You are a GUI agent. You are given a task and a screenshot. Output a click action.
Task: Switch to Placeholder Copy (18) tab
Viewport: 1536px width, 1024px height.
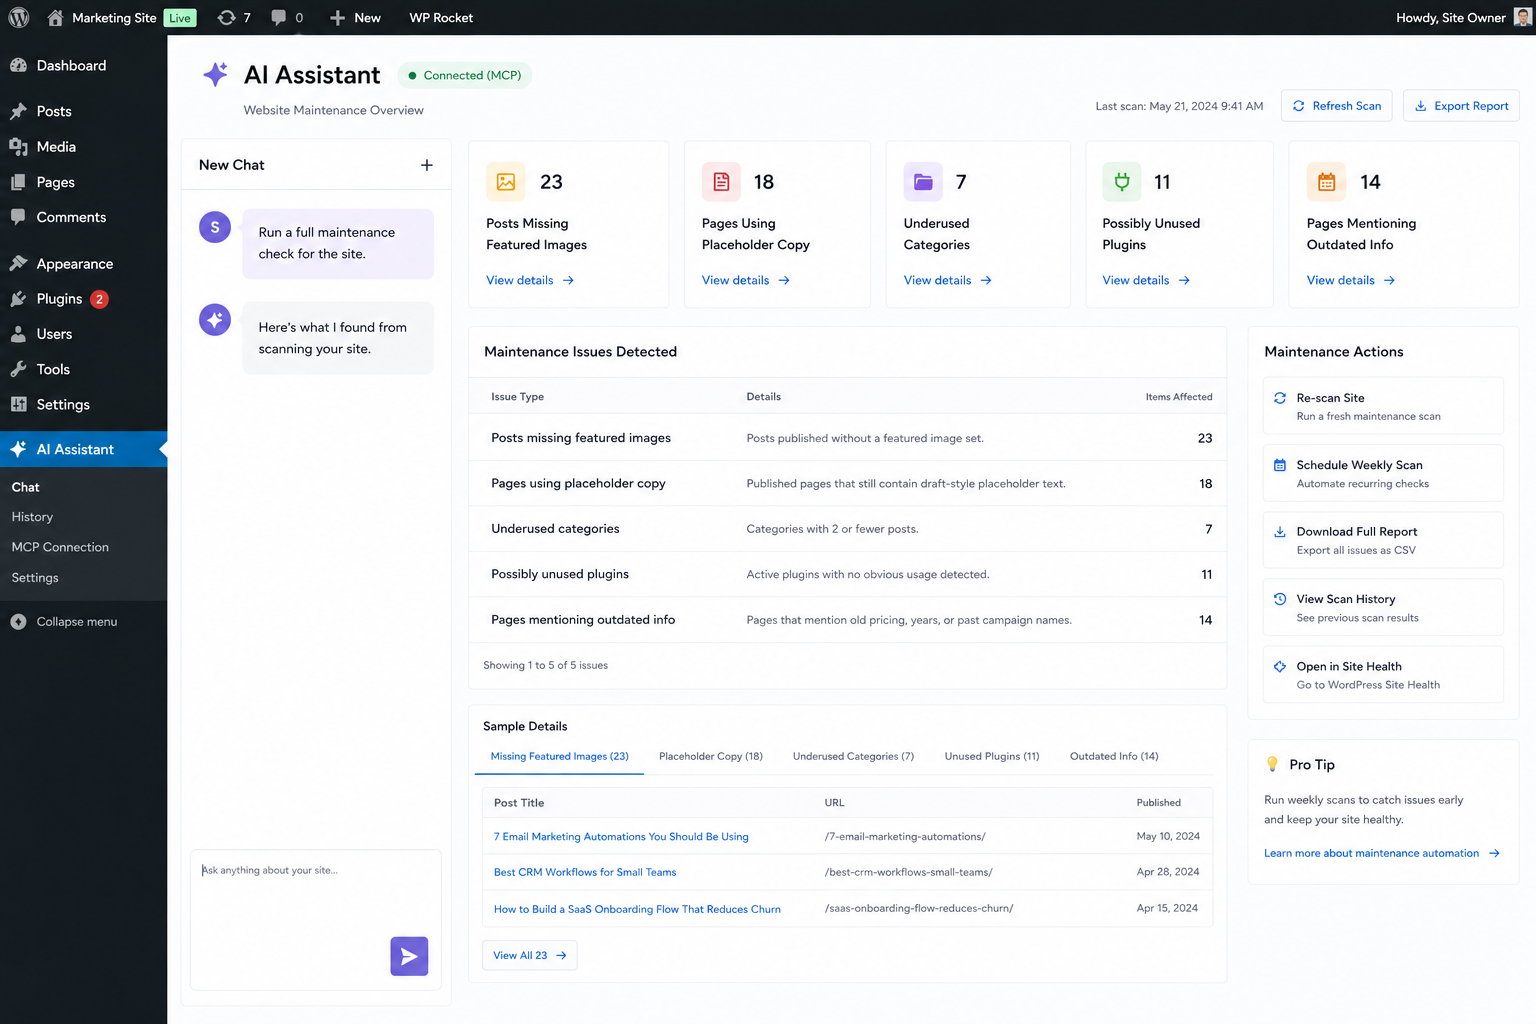[x=711, y=756]
